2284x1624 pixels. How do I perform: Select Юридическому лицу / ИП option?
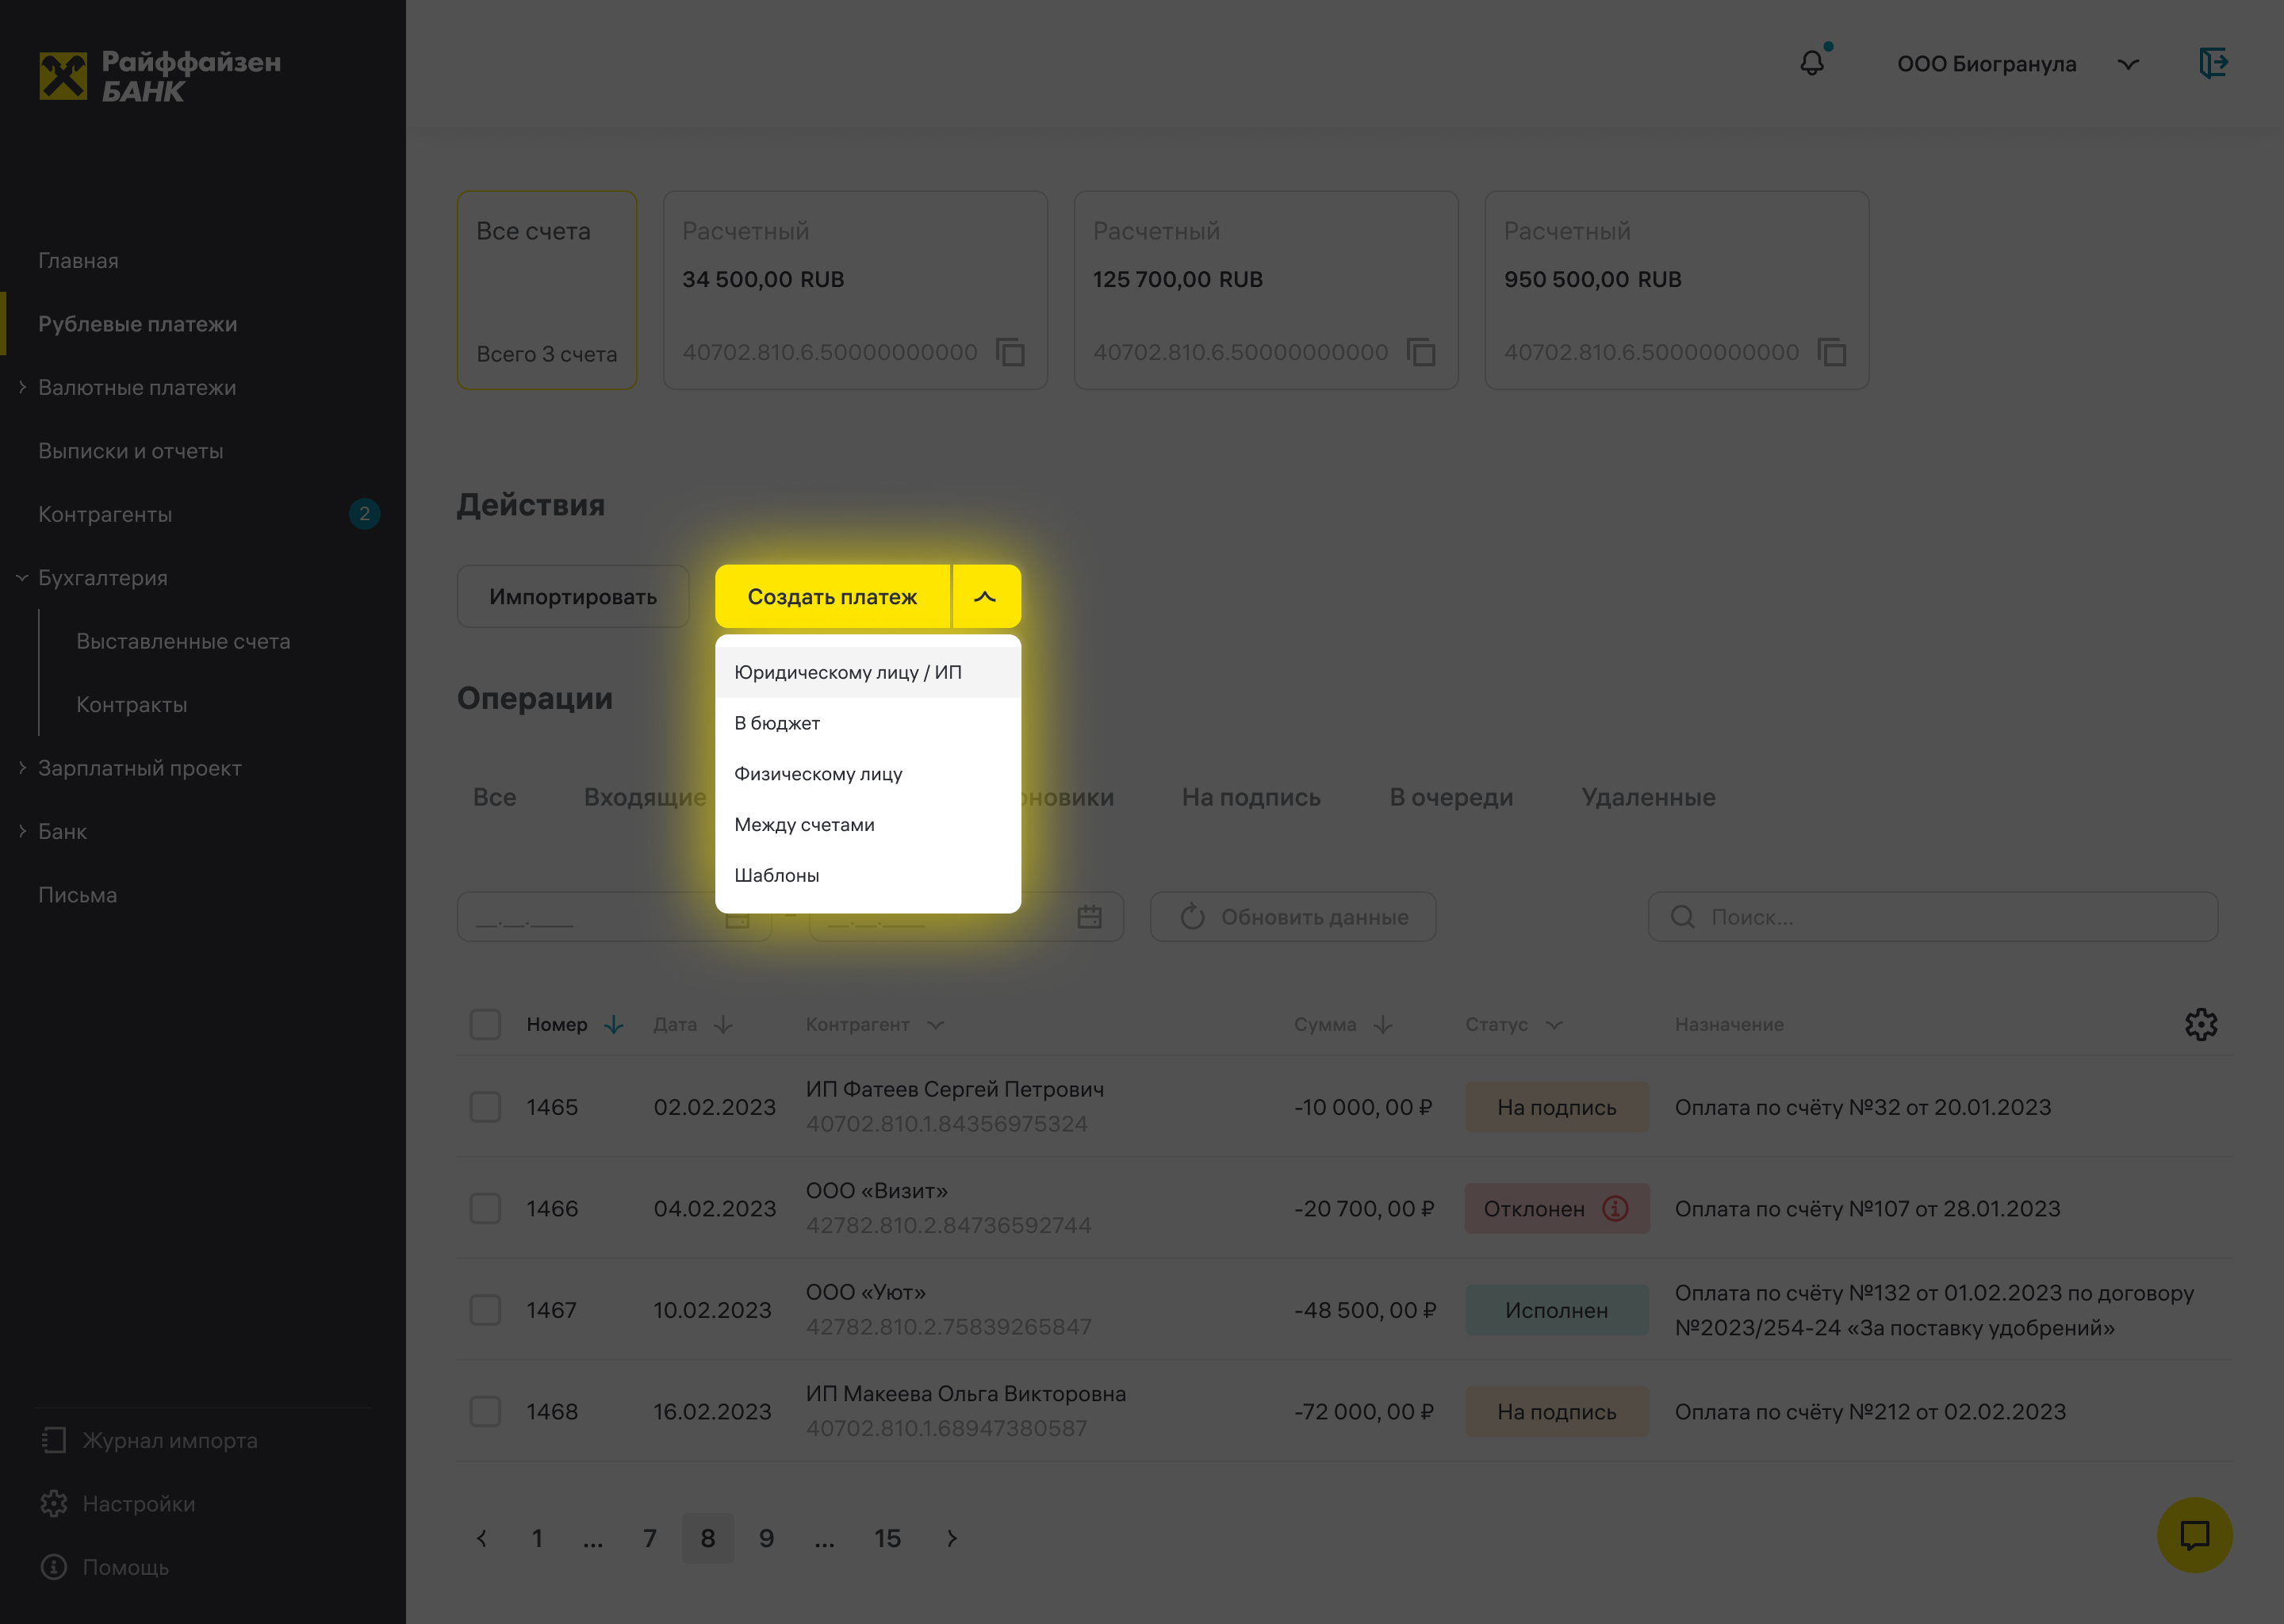coord(868,672)
